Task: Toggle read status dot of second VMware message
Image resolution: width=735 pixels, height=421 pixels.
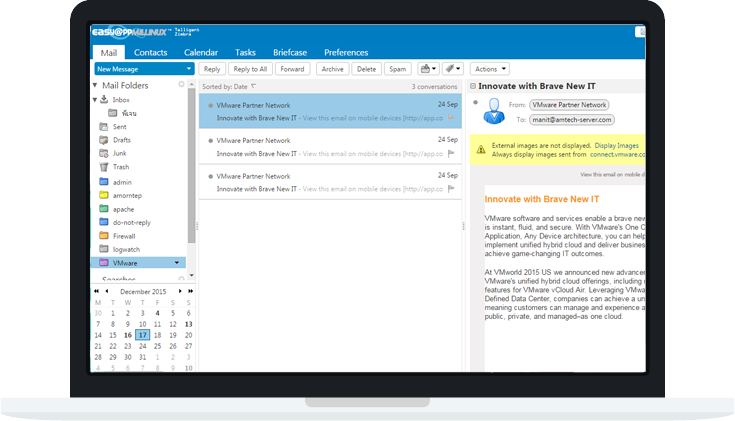Action: [210, 141]
